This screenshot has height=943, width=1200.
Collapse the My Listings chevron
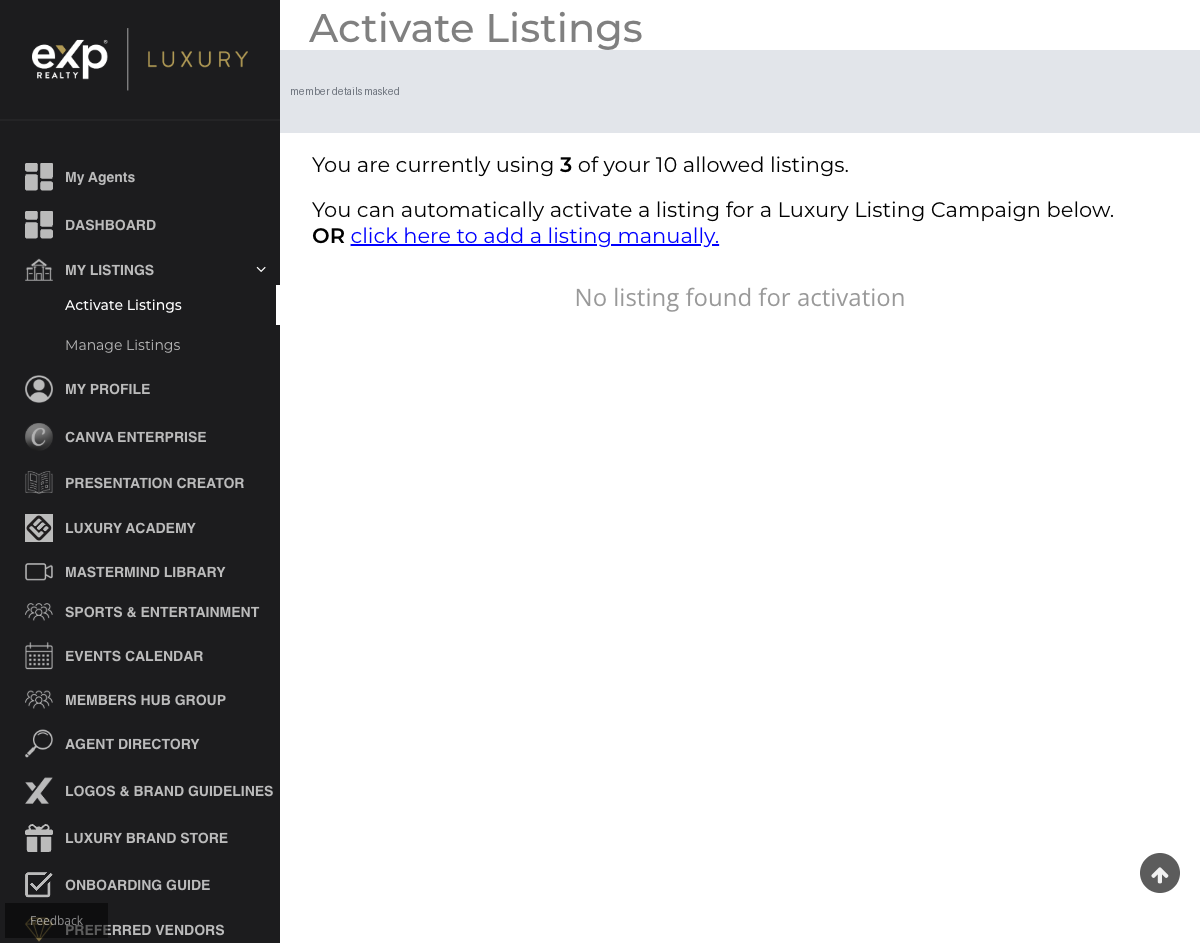pyautogui.click(x=261, y=270)
